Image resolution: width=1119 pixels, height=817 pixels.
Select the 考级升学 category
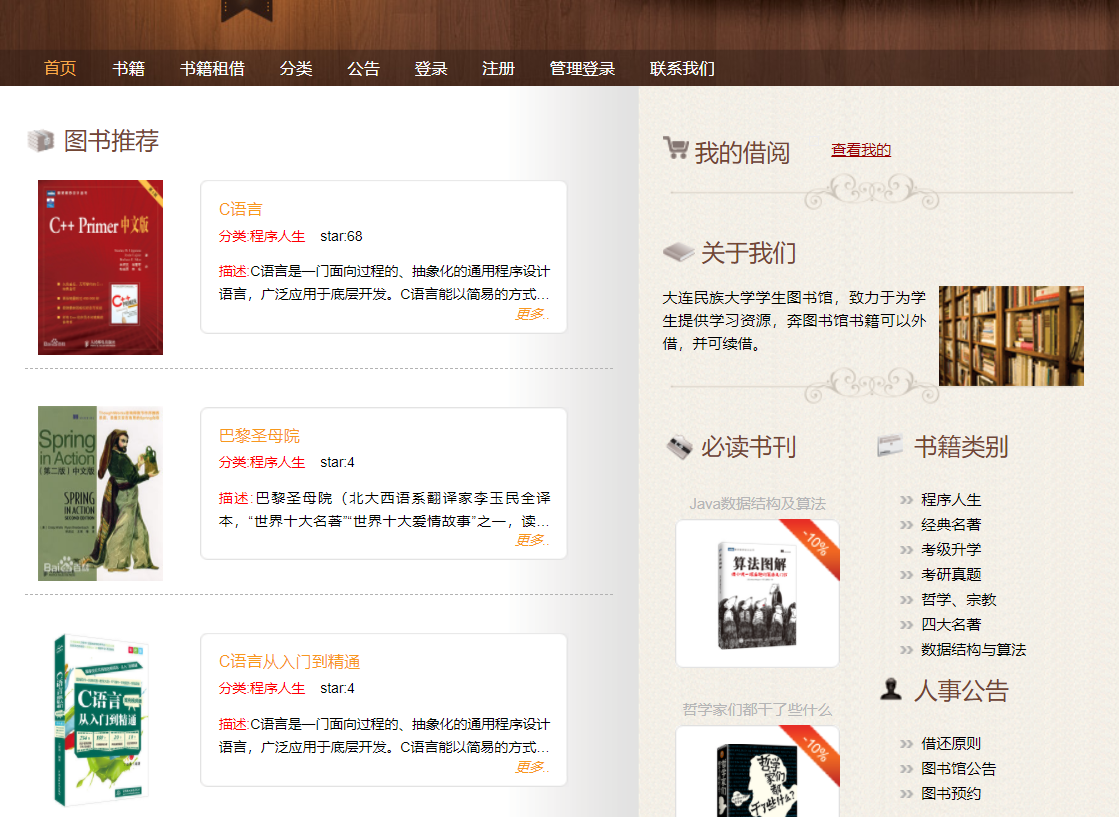[951, 549]
